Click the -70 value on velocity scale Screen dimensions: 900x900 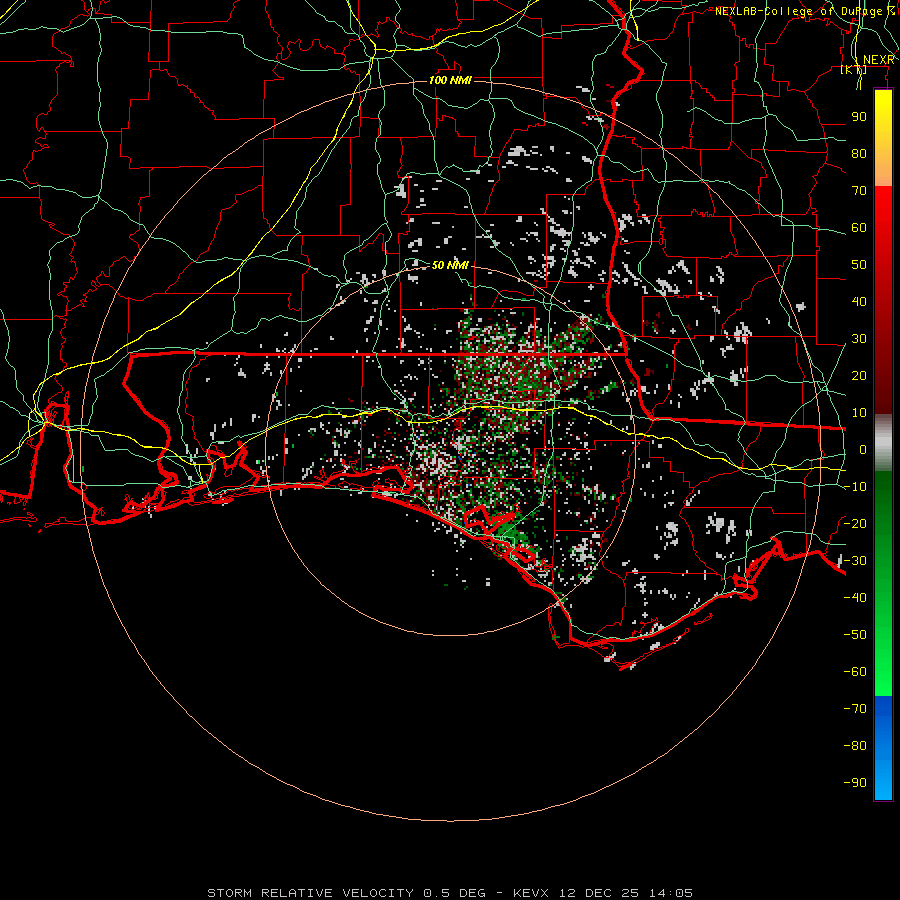click(855, 709)
